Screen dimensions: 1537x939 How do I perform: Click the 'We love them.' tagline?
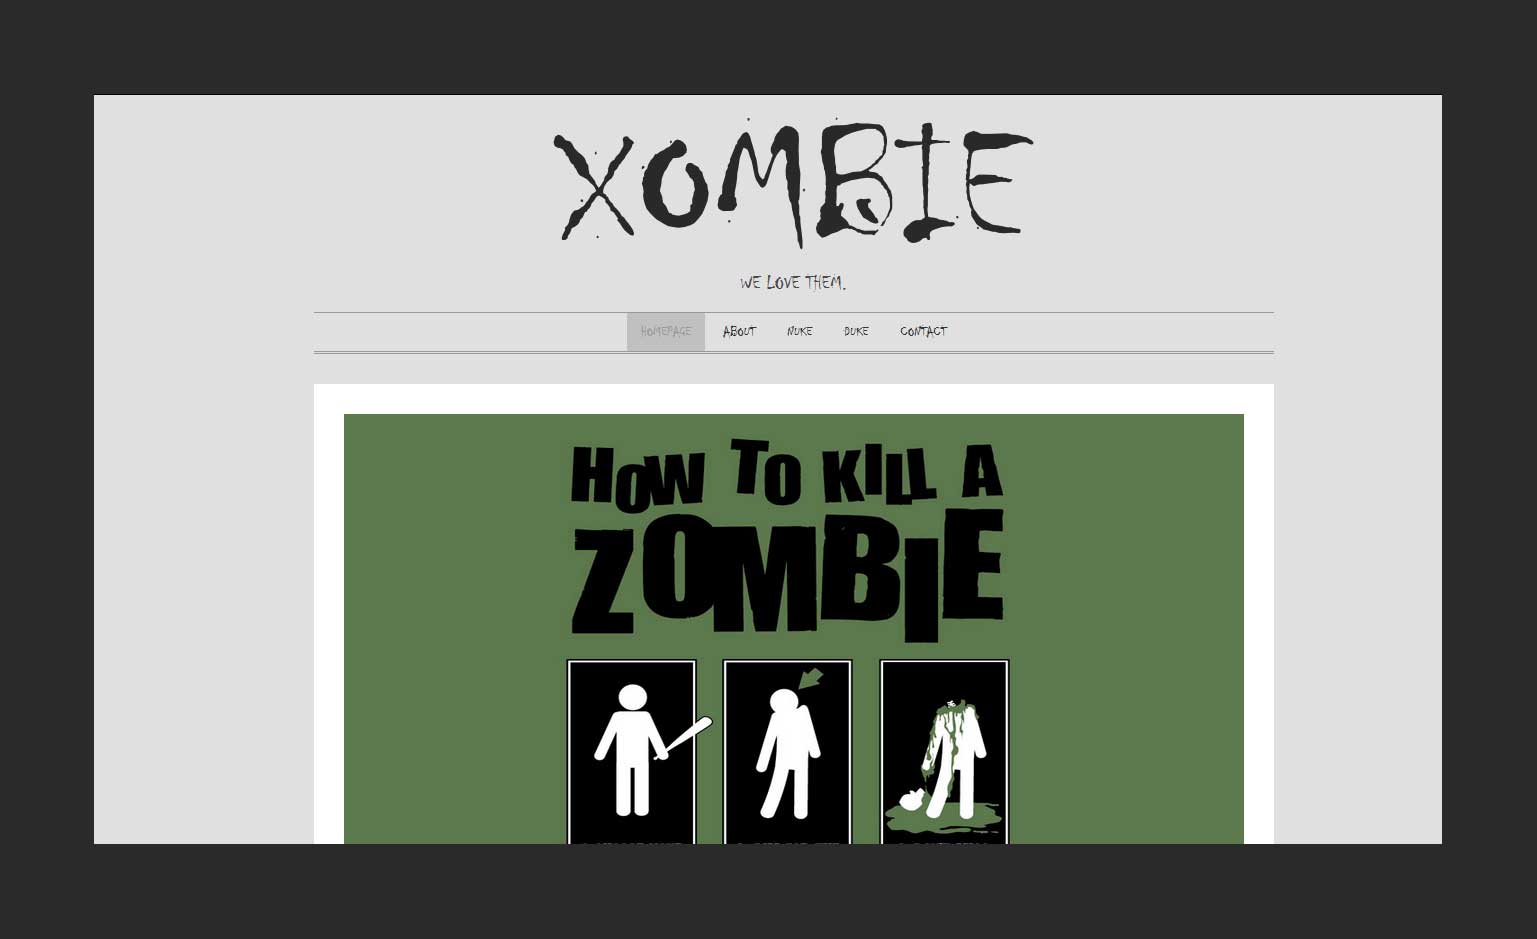pyautogui.click(x=793, y=283)
